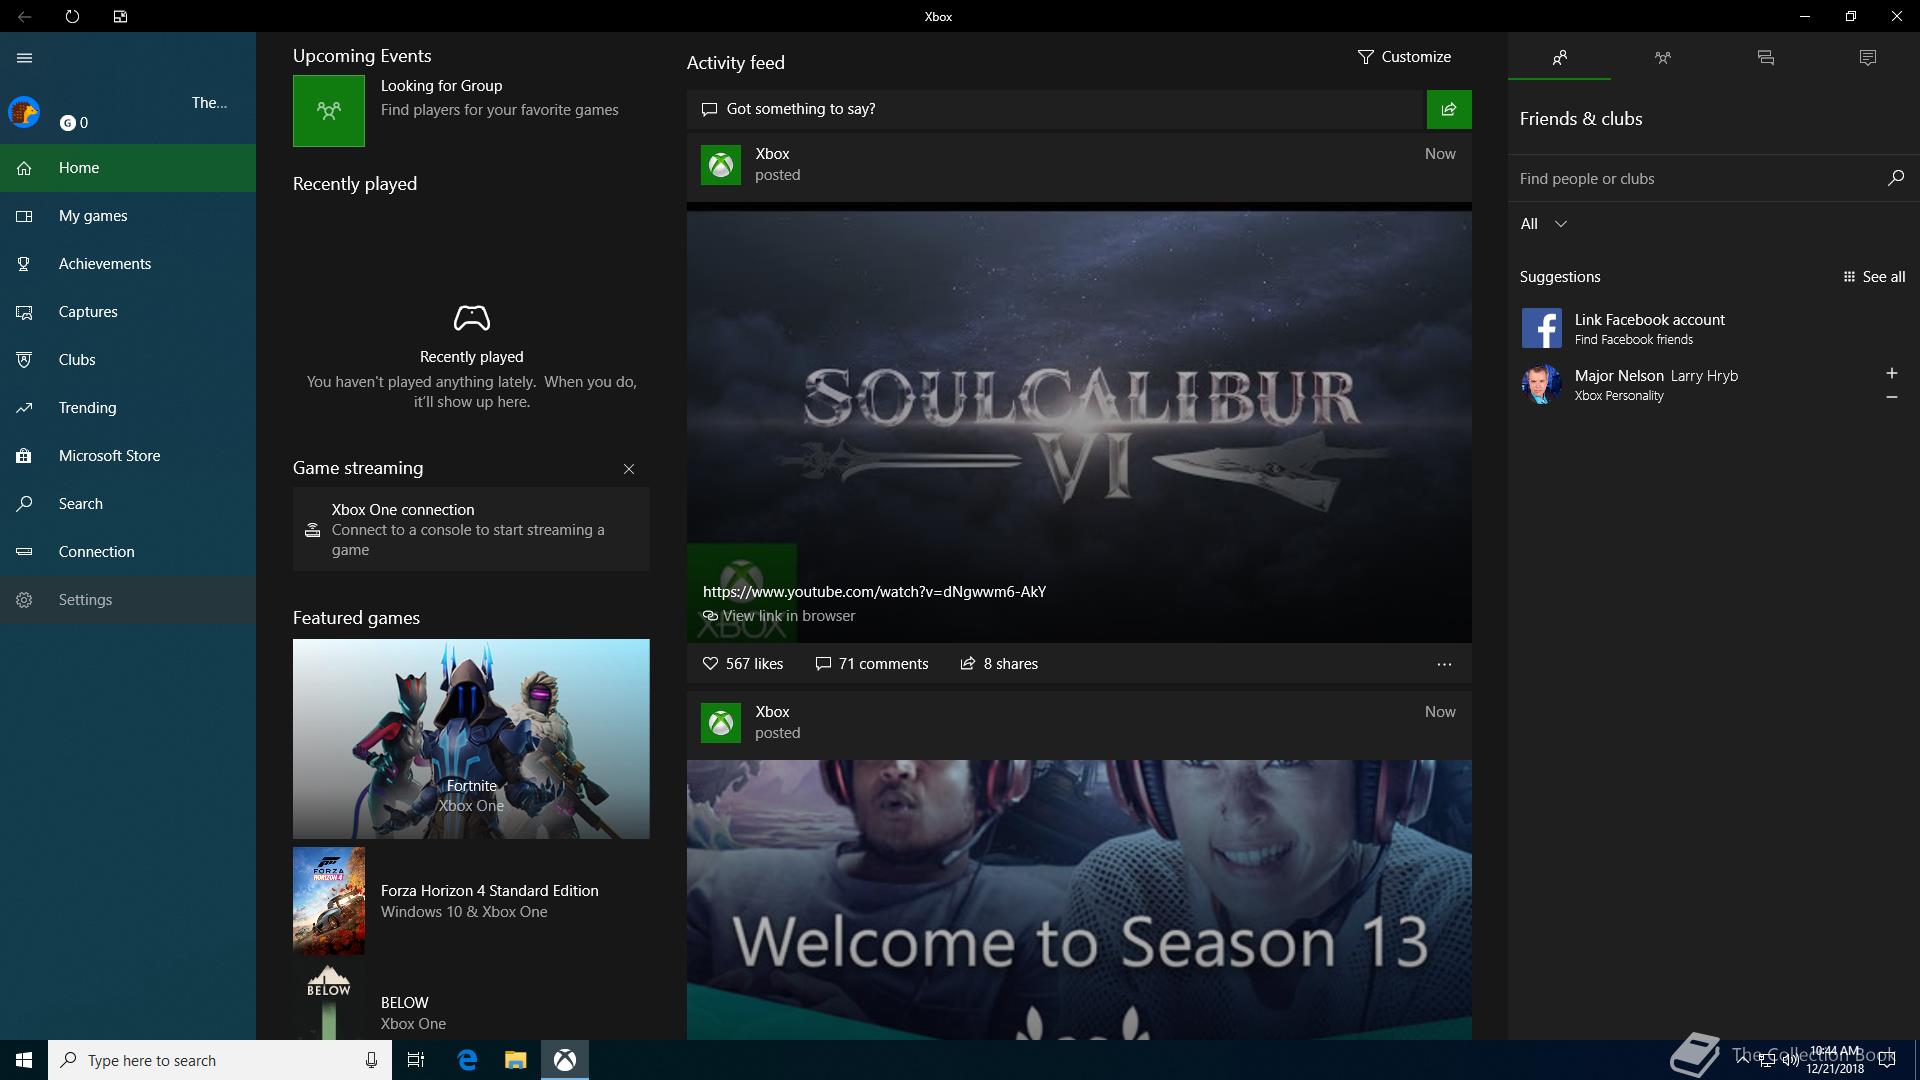Viewport: 1920px width, 1080px height.
Task: Add Major Nelson as friend with plus
Action: pos(1891,373)
